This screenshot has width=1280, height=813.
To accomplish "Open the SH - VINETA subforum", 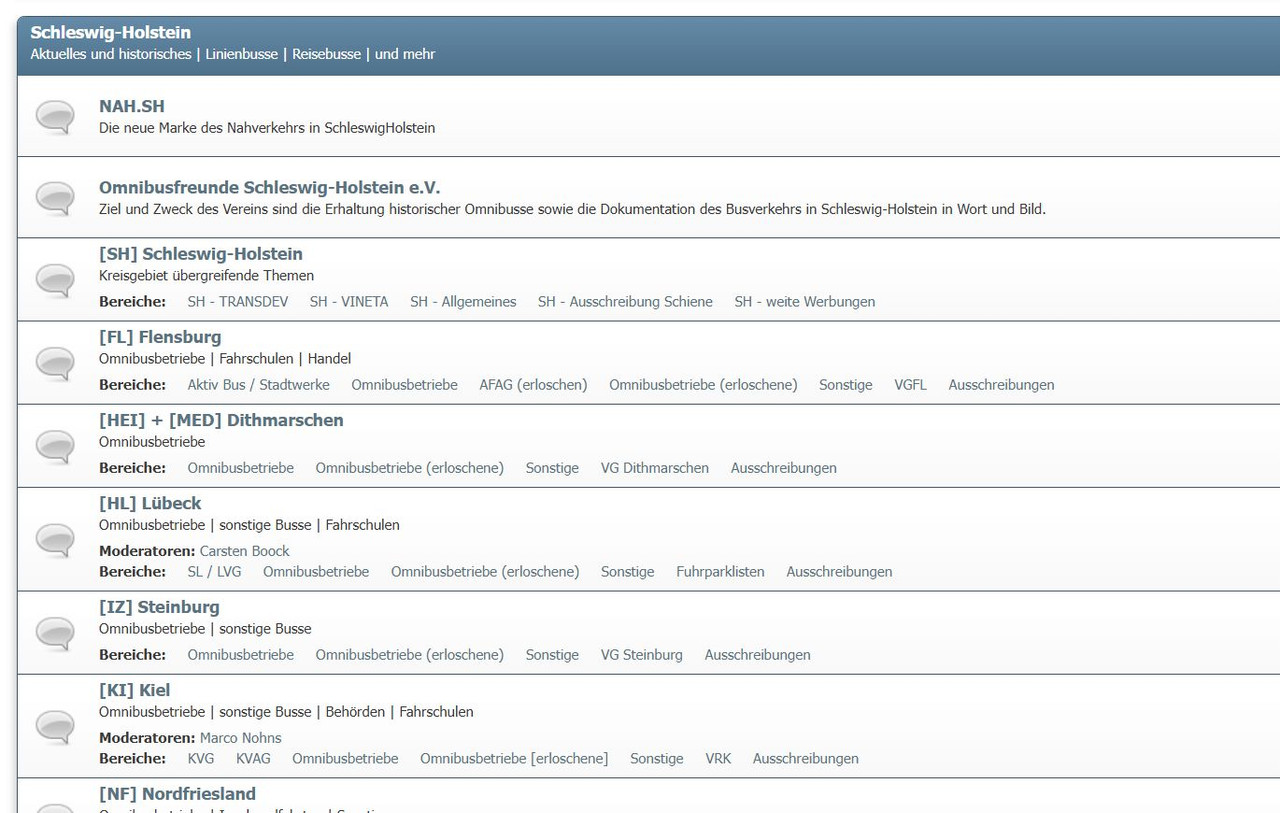I will pyautogui.click(x=349, y=301).
